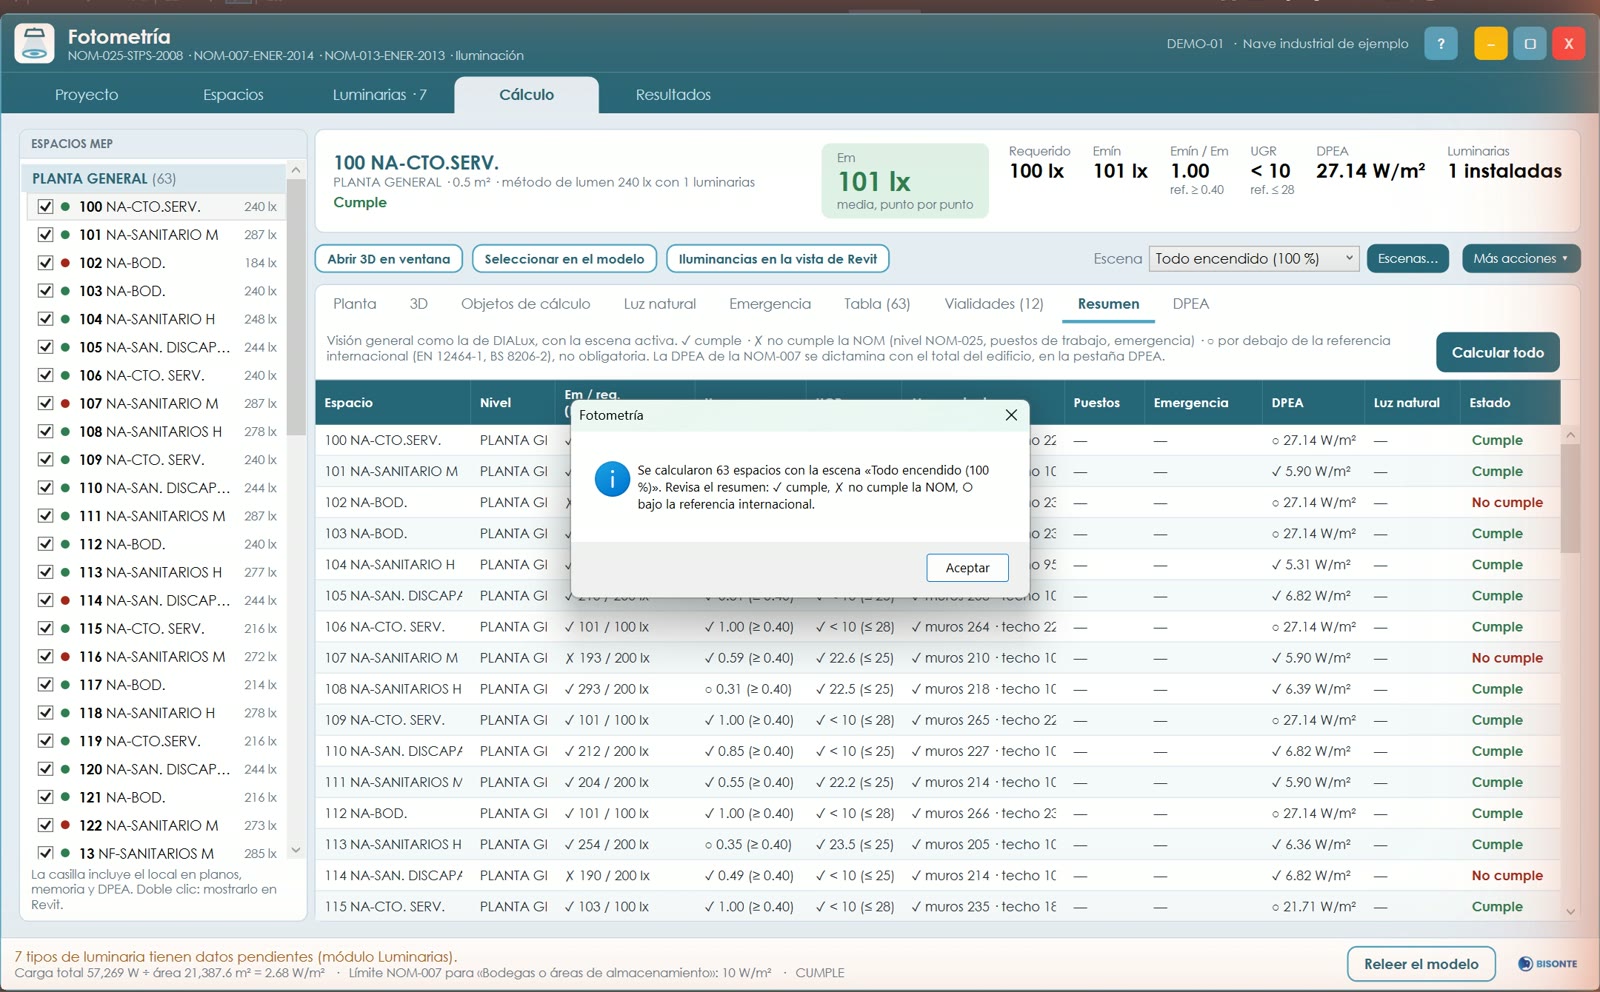Click the Espacio column header
Screen dimensions: 1600x992
click(392, 403)
